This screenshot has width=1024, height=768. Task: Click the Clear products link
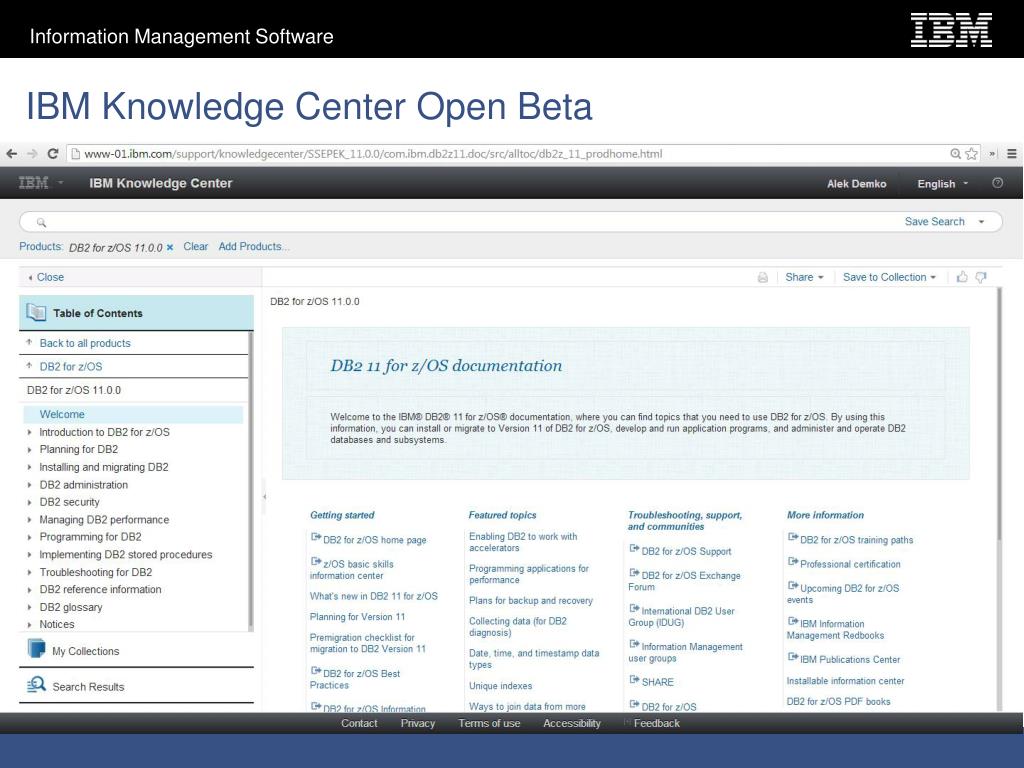point(195,247)
